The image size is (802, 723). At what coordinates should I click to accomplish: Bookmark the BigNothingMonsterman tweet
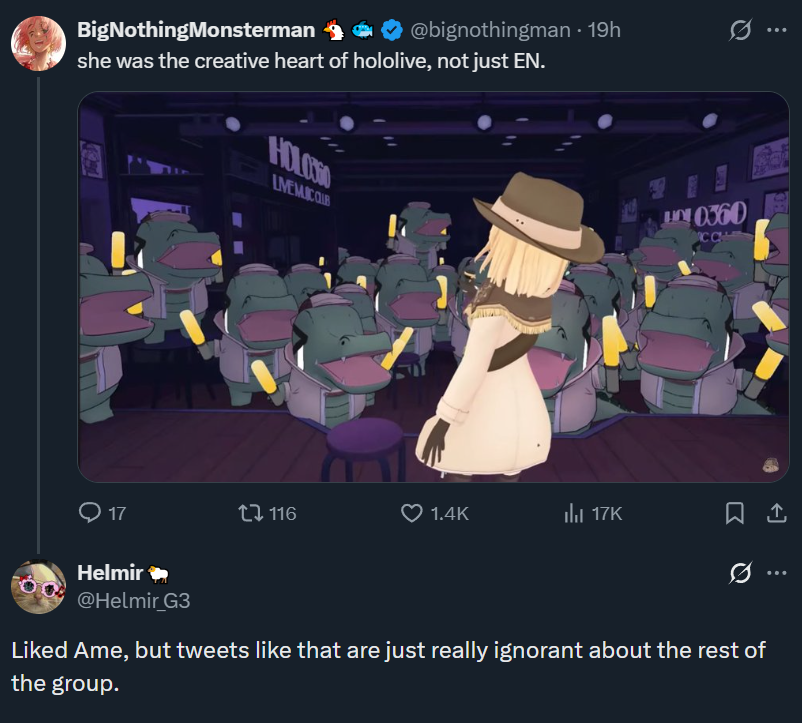tap(734, 513)
